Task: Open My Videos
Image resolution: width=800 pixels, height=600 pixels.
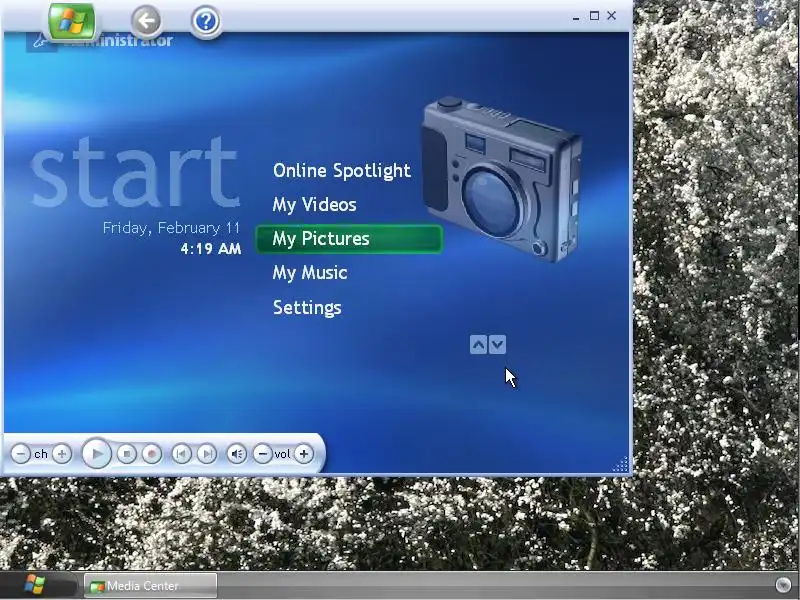Action: tap(314, 205)
